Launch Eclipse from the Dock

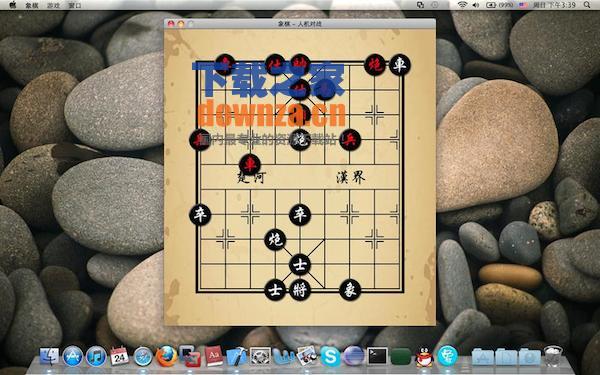point(354,356)
